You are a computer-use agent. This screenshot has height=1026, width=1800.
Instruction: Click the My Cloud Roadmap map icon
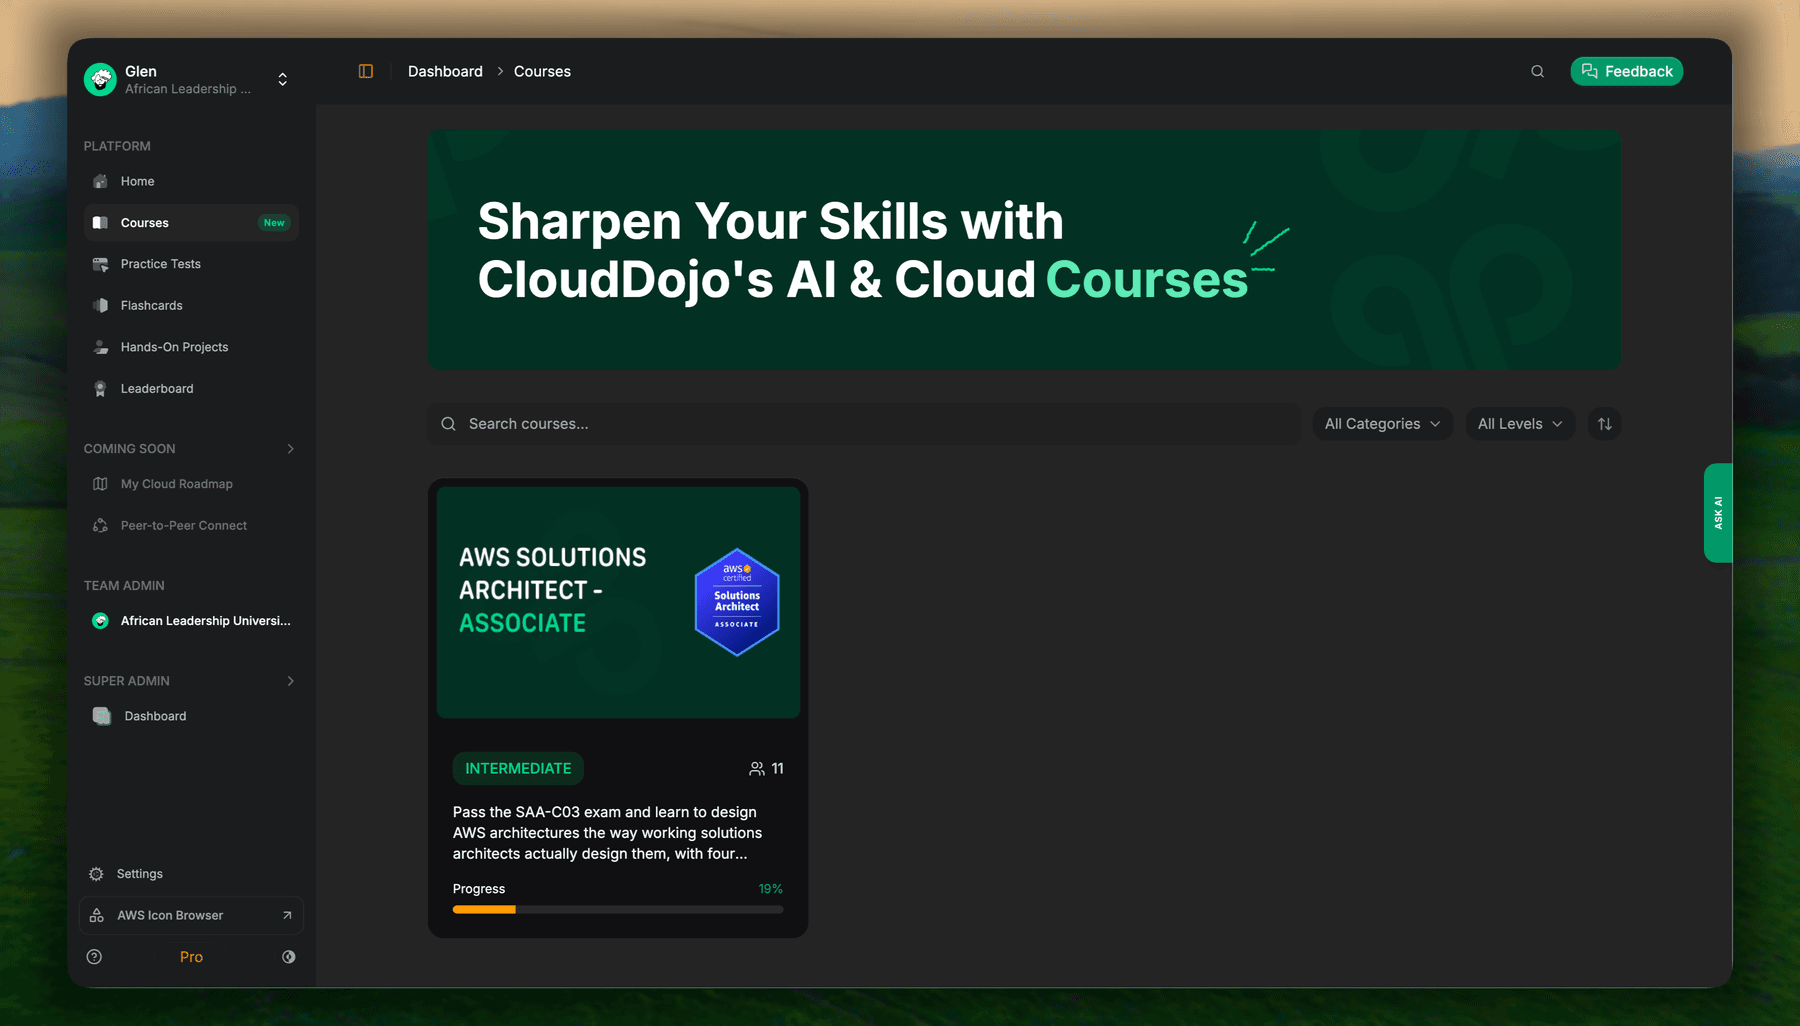click(x=100, y=484)
